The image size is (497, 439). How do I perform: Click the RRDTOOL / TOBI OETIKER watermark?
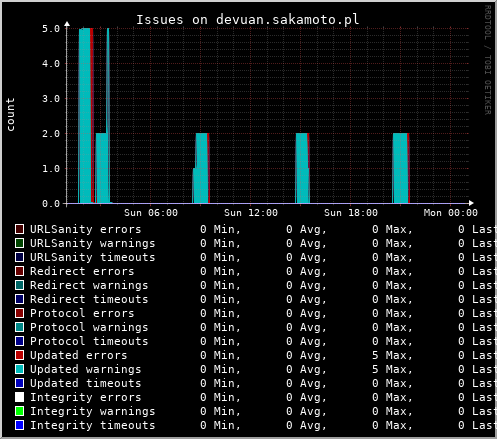pyautogui.click(x=488, y=60)
